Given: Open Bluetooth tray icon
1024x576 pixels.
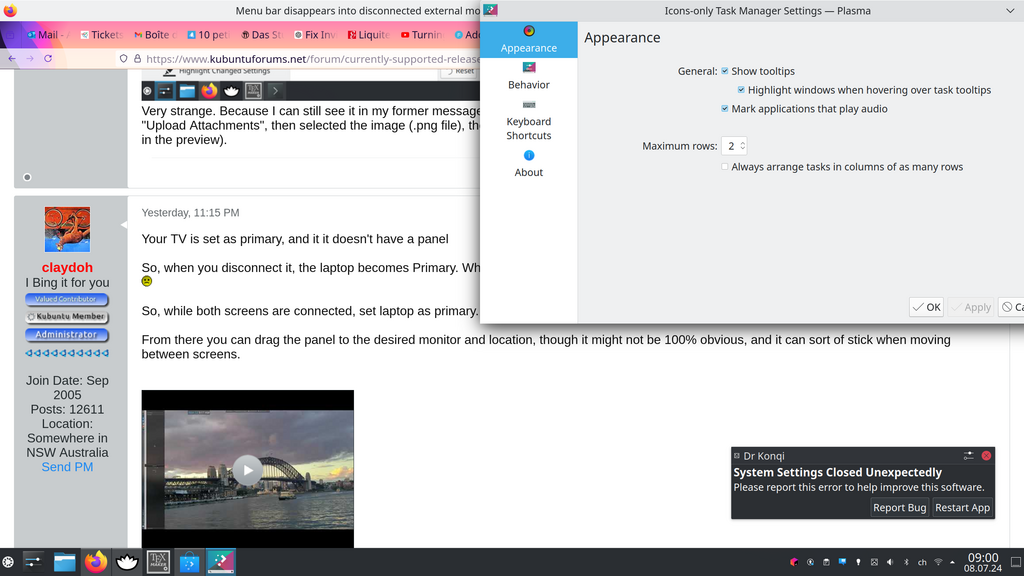Looking at the screenshot, I should pyautogui.click(x=906, y=562).
